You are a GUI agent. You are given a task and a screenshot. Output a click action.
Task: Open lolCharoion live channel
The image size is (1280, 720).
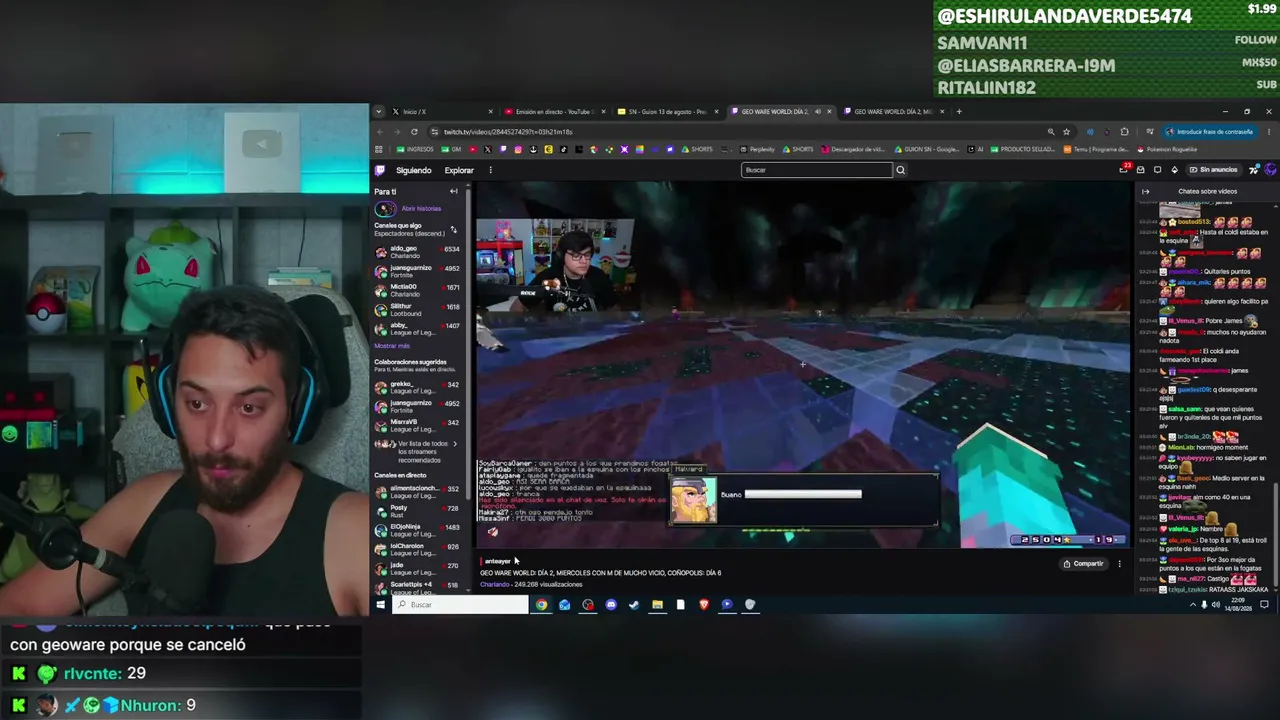click(x=417, y=549)
